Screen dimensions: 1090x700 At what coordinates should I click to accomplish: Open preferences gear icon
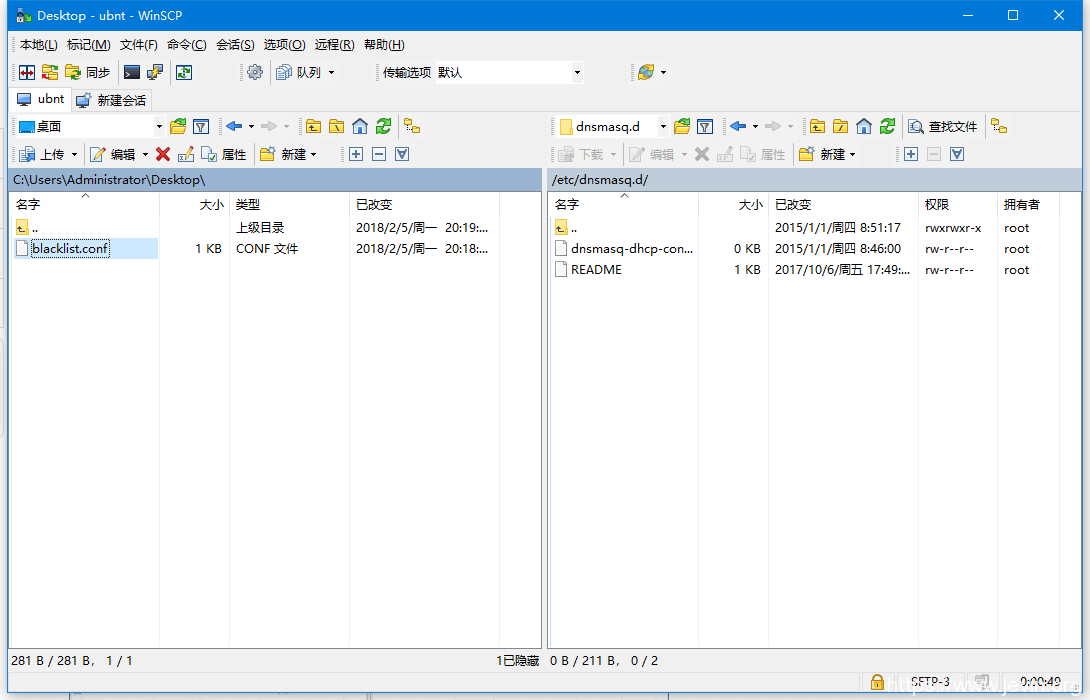tap(255, 72)
